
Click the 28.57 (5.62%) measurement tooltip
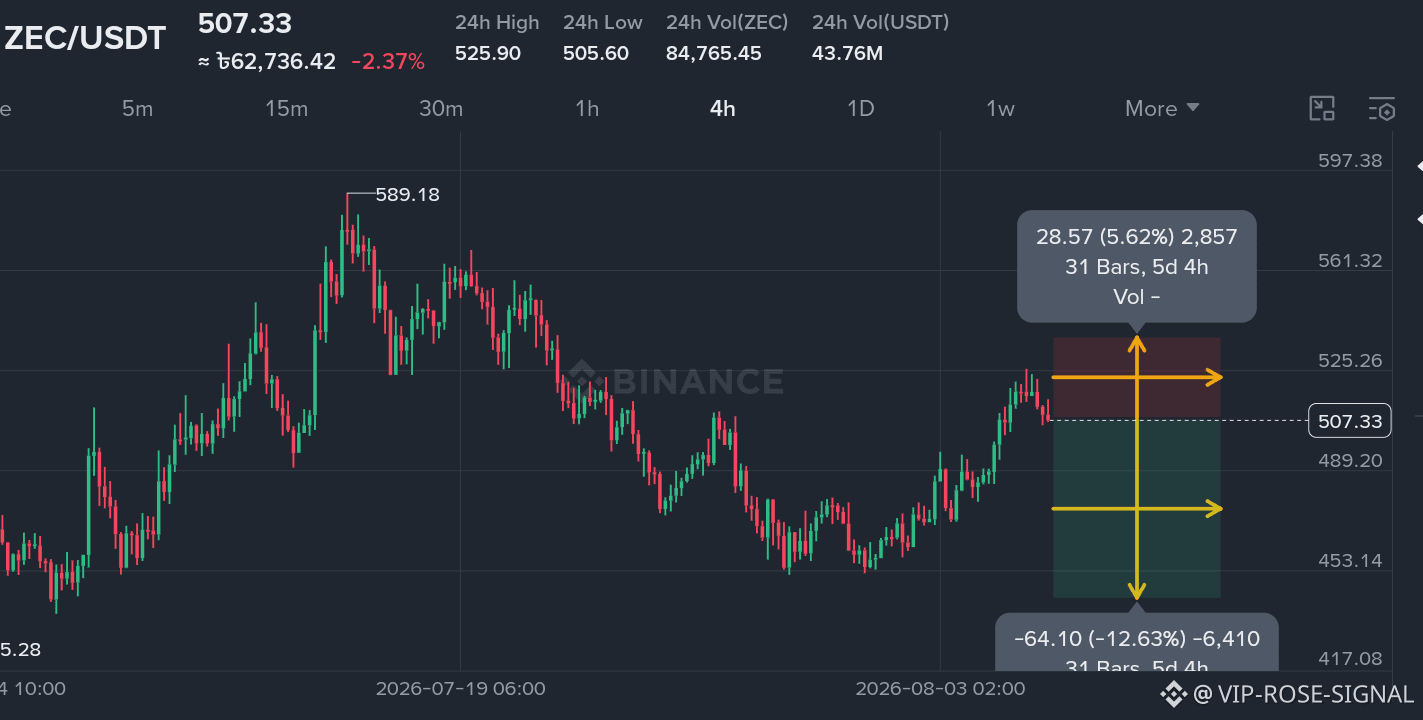(x=1137, y=266)
